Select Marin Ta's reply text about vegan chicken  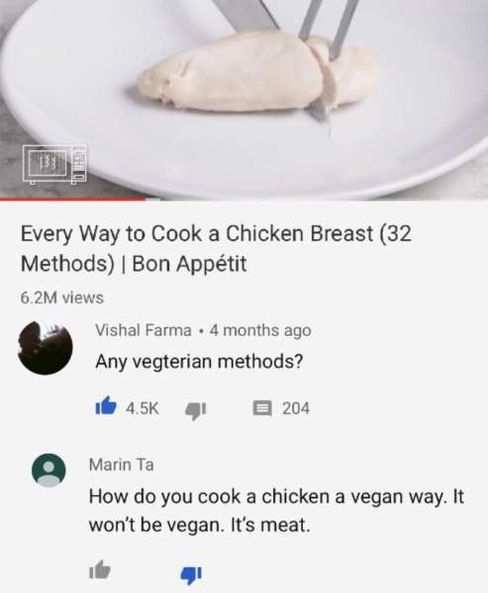pyautogui.click(x=277, y=511)
